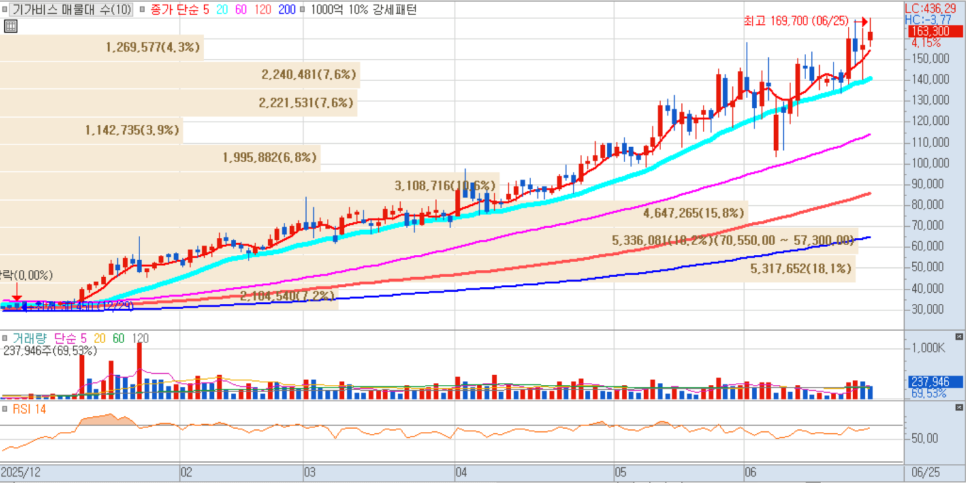This screenshot has width=966, height=483.
Task: Open the 1000억 10% 강세패턴 indicator label
Action: click(x=363, y=10)
